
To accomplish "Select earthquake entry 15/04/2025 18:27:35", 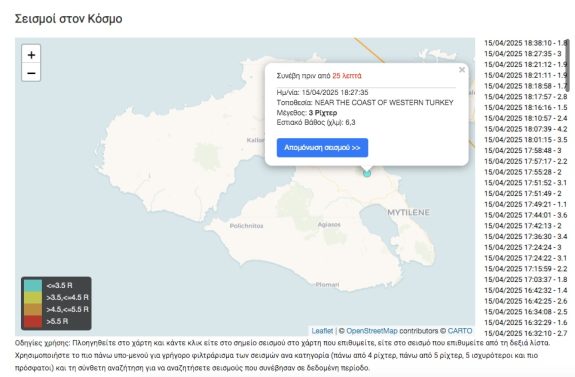I will tap(523, 54).
